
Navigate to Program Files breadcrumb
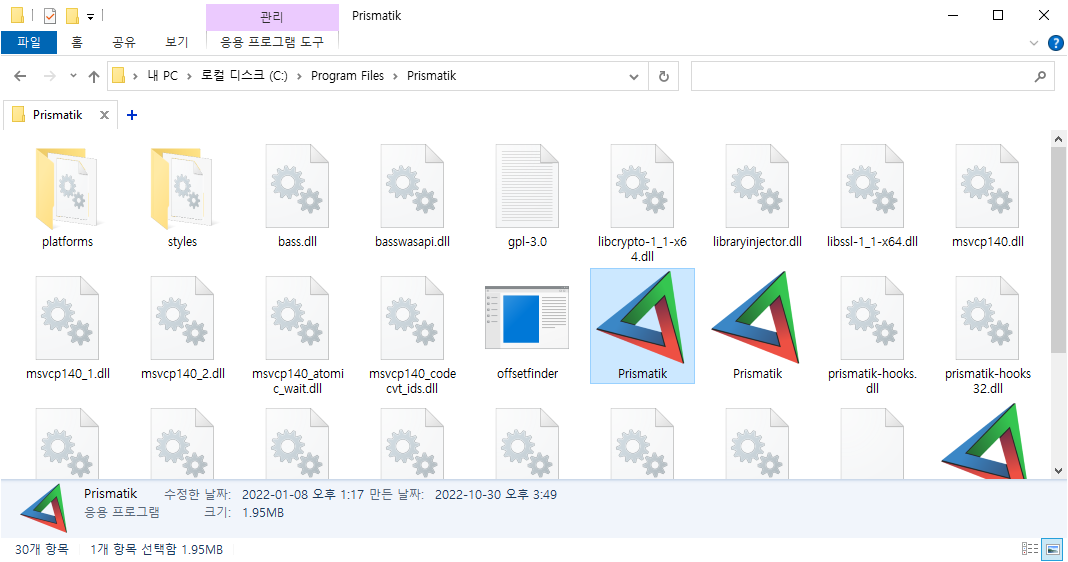(x=347, y=76)
